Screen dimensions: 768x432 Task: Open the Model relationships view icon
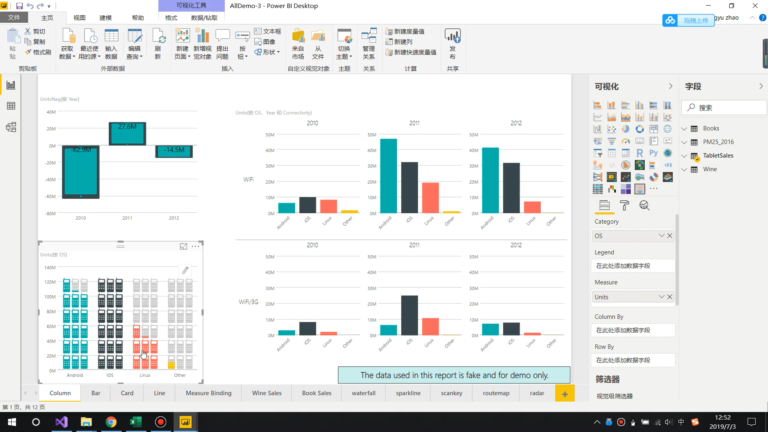click(x=11, y=127)
